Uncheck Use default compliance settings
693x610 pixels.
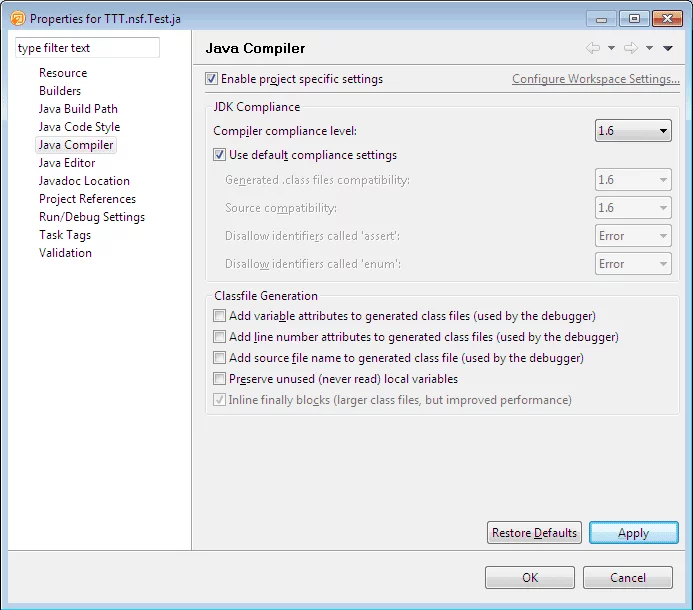click(x=220, y=155)
